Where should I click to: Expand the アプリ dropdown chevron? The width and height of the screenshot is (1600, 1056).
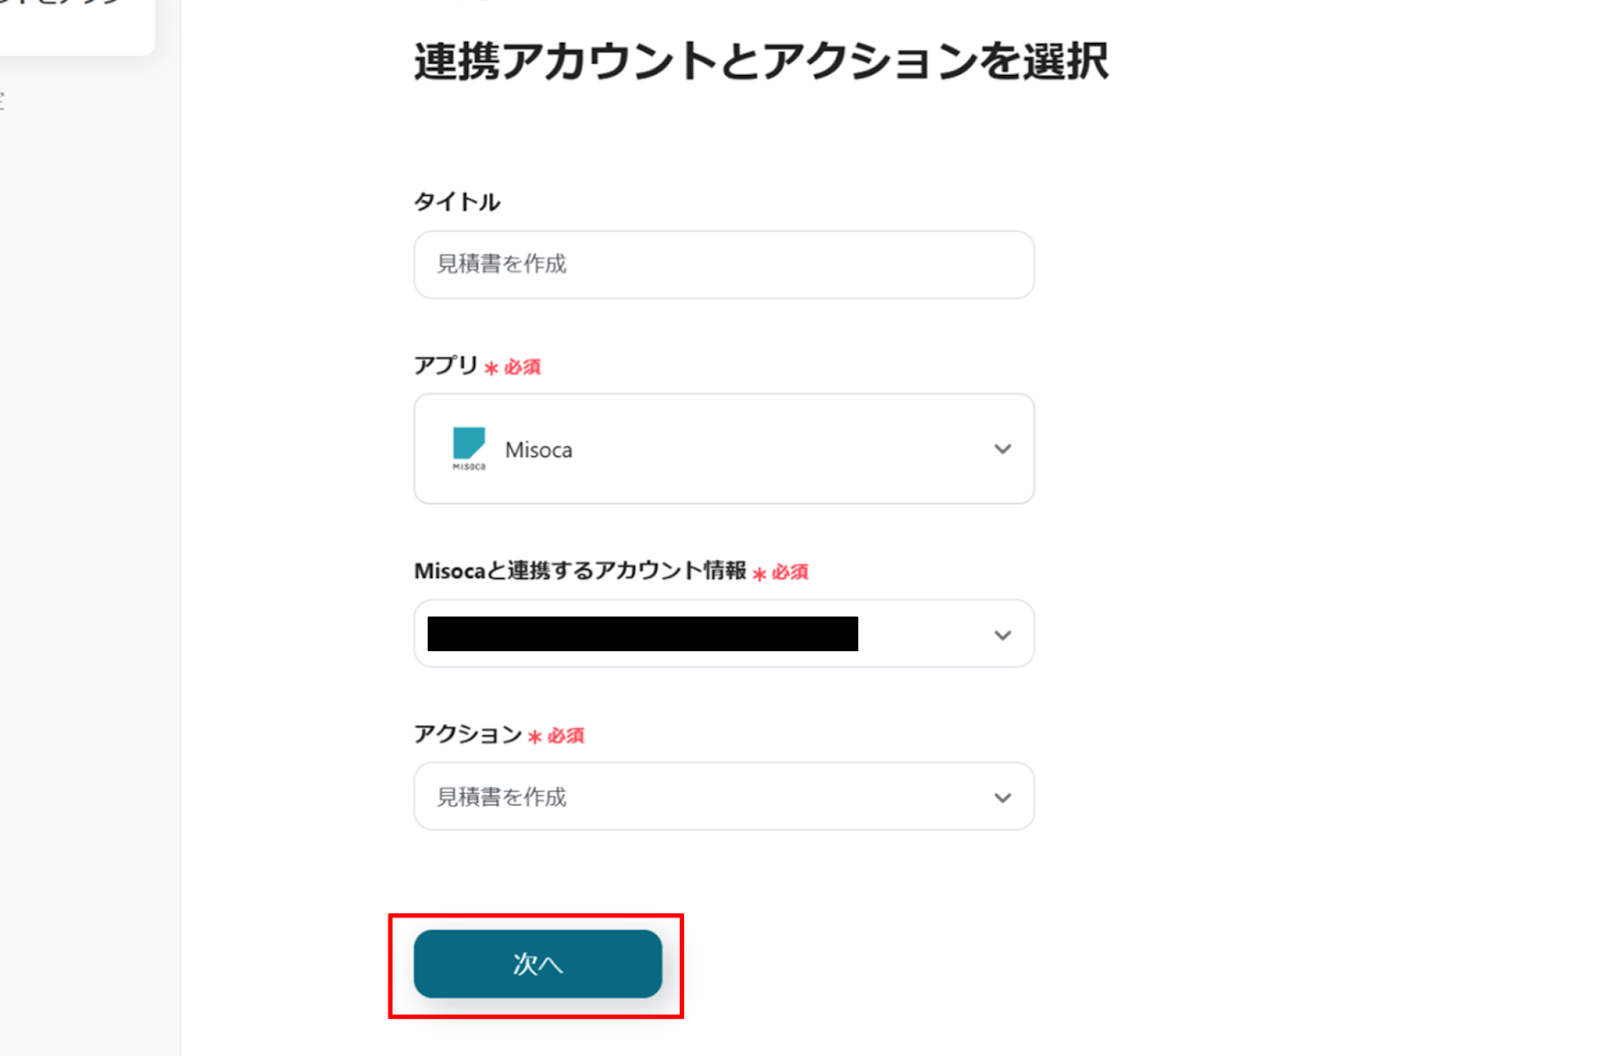[x=1002, y=449]
